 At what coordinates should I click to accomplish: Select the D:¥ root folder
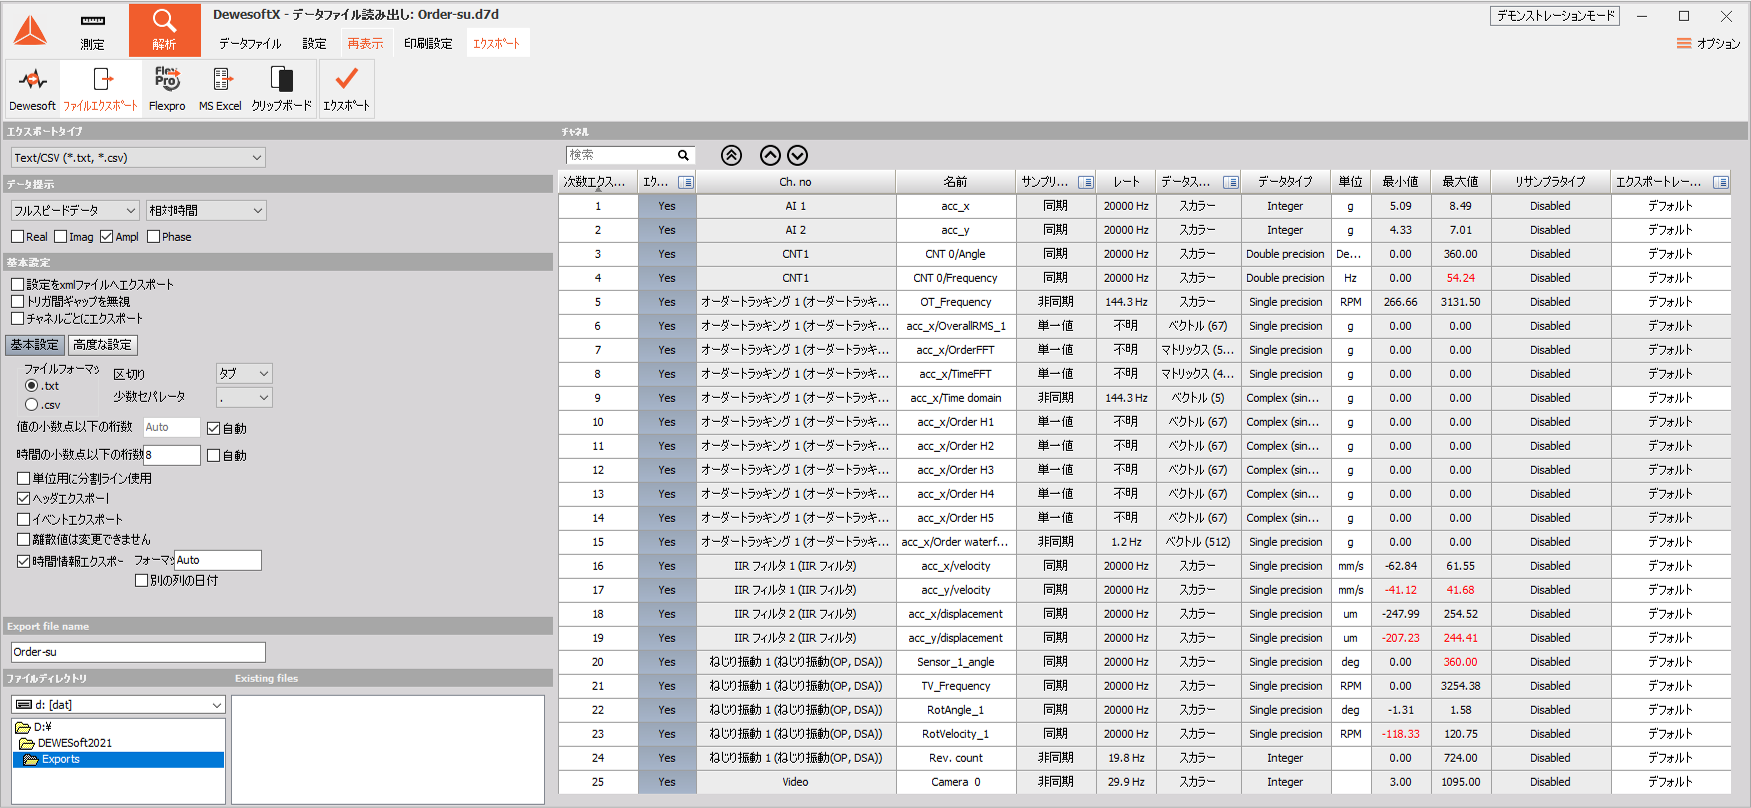point(34,727)
